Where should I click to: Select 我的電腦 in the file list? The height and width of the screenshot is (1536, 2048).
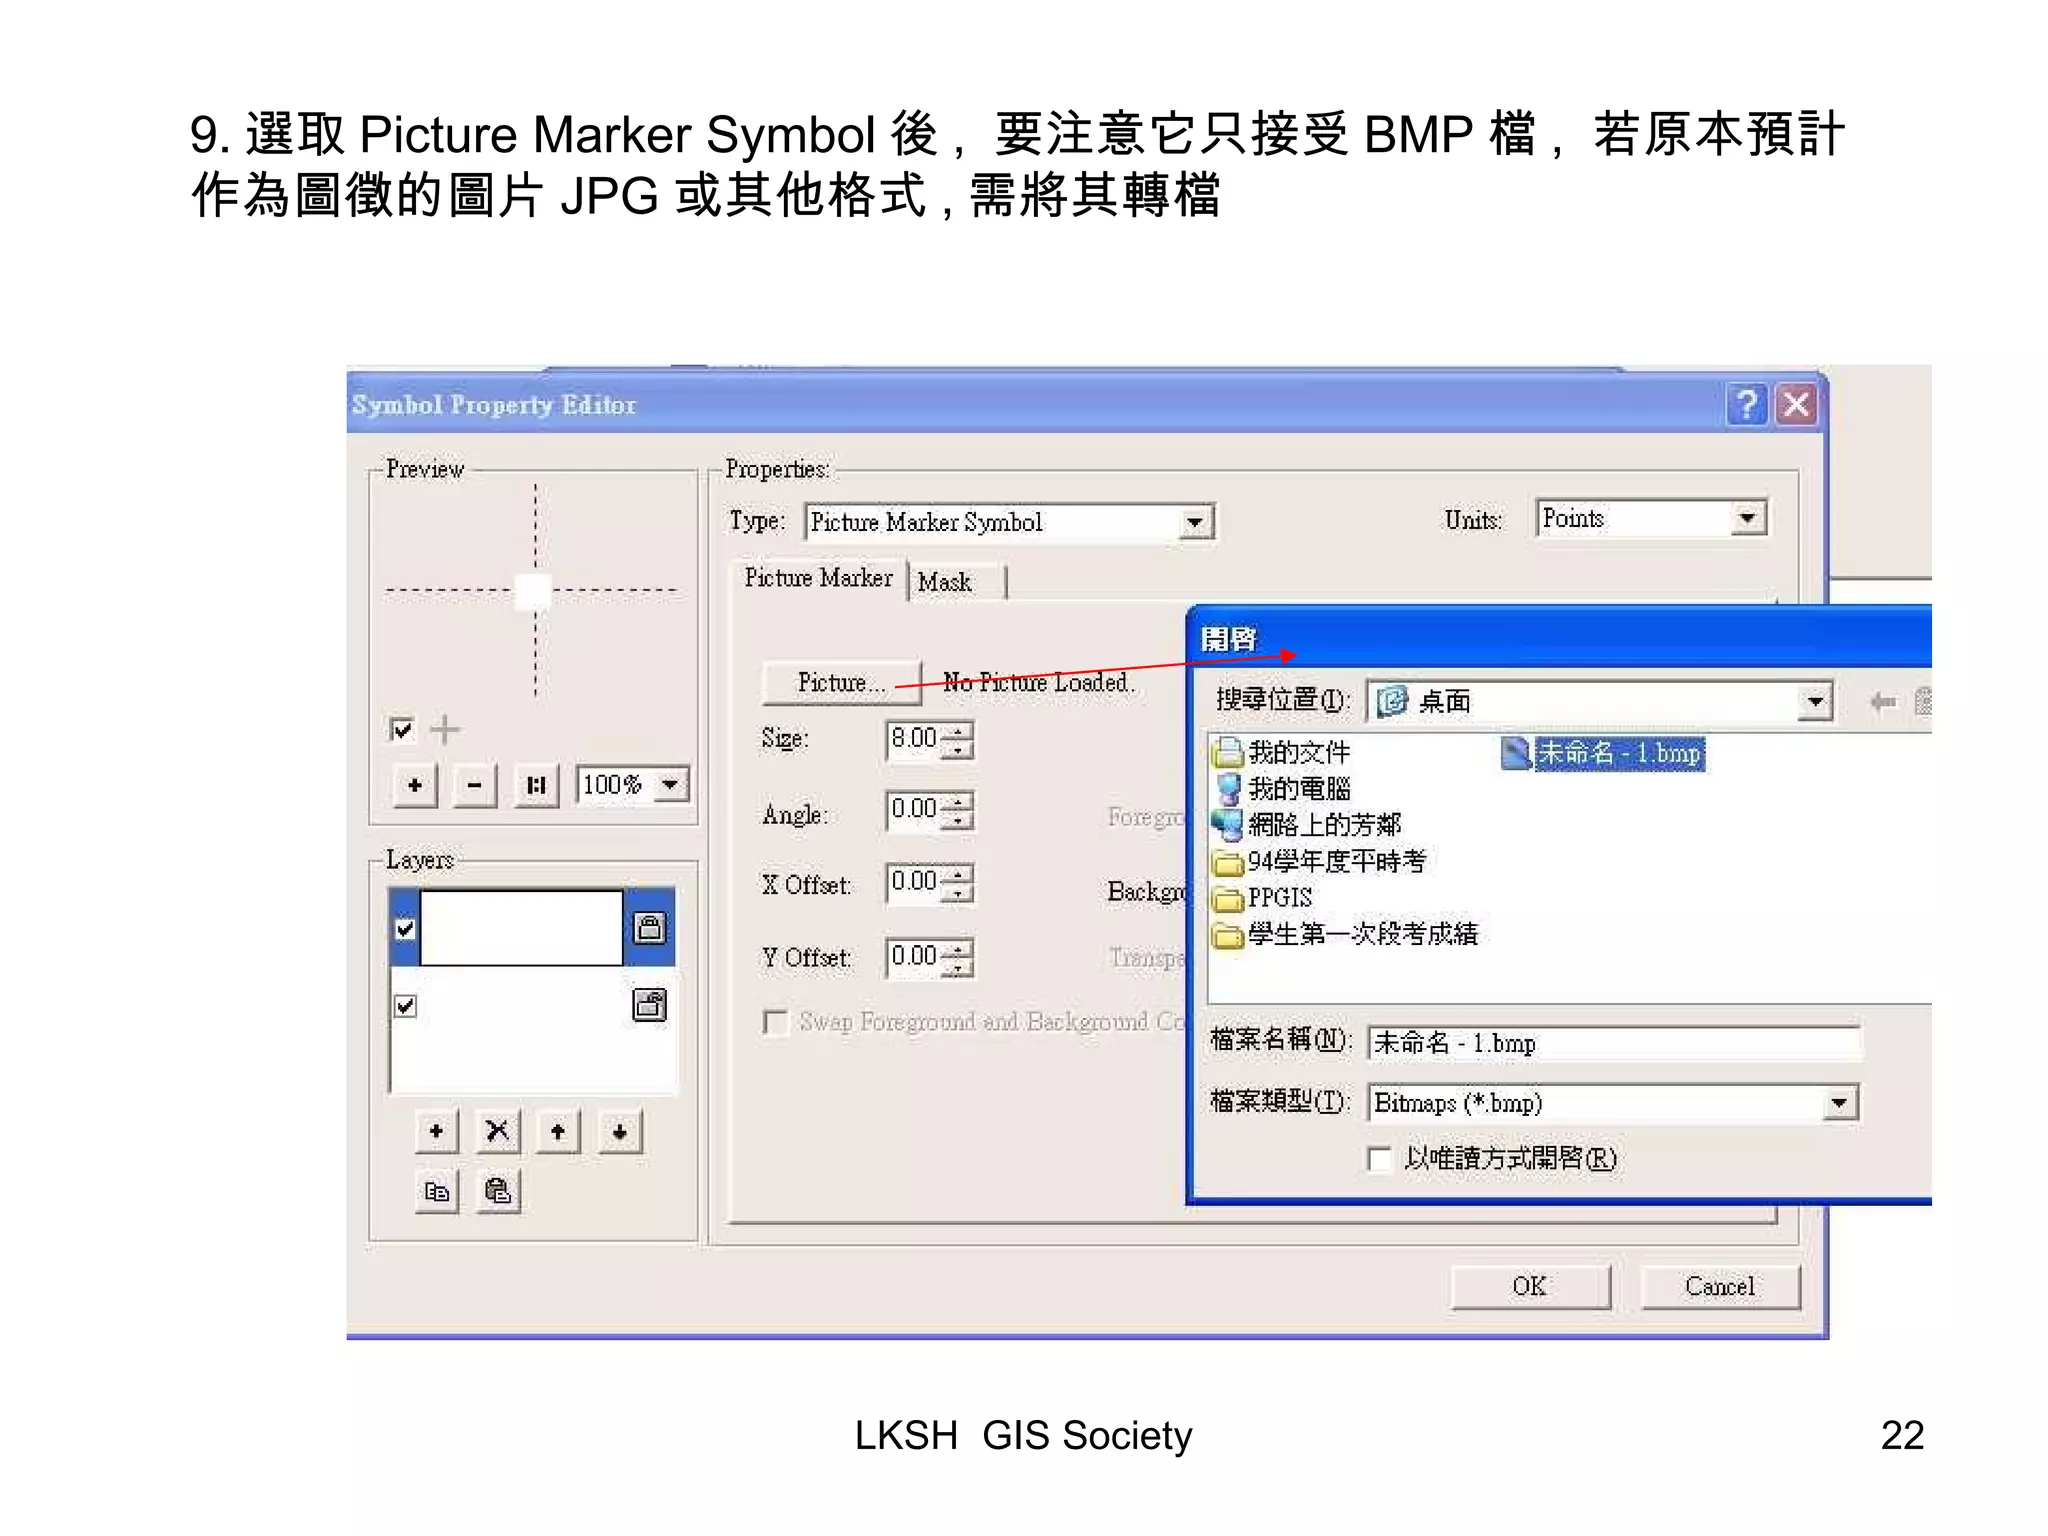(x=1281, y=789)
